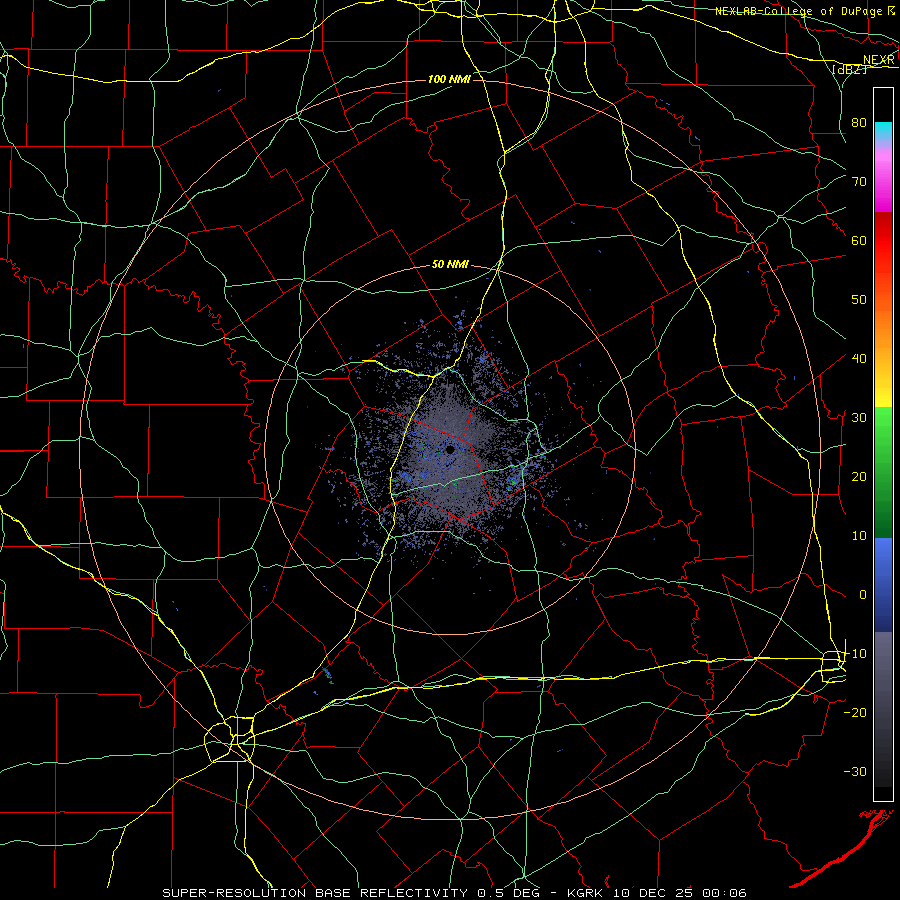The width and height of the screenshot is (900, 900).
Task: Click the SUPER-RESOLUTION BASE REFLECTIVITY caption
Action: tap(315, 893)
